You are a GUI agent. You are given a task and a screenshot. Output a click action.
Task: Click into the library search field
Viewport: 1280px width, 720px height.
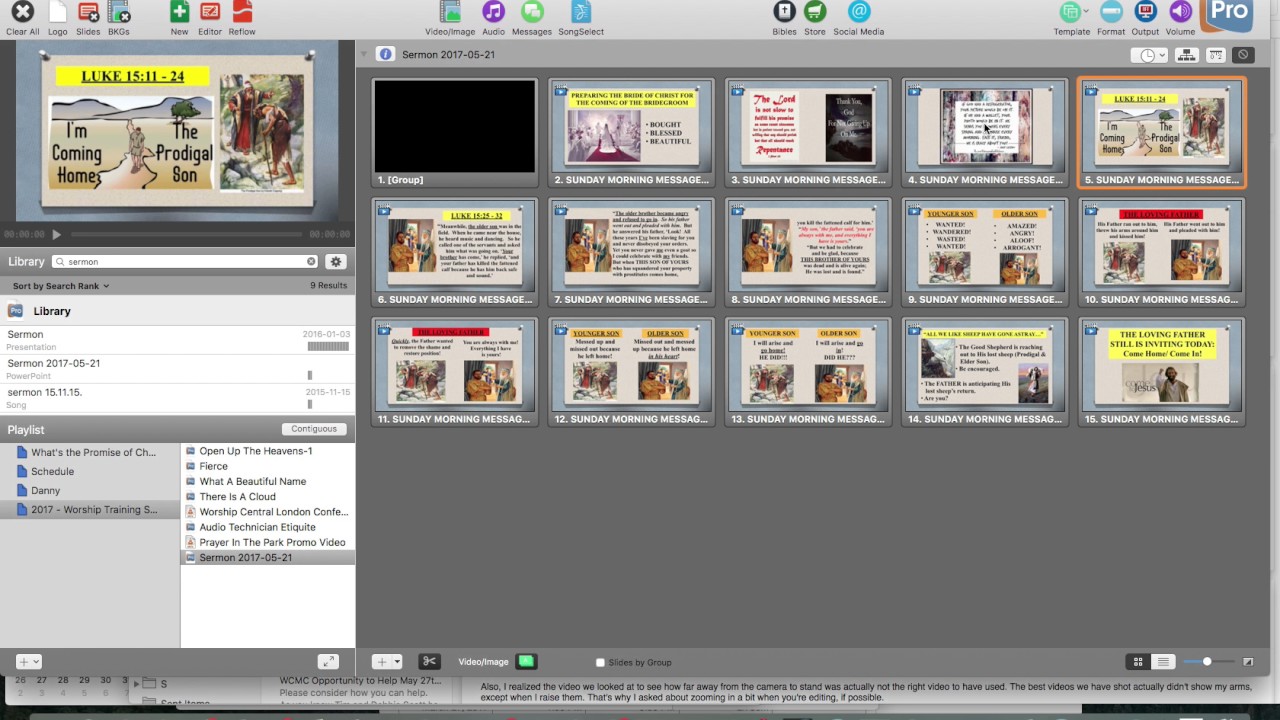(x=185, y=262)
